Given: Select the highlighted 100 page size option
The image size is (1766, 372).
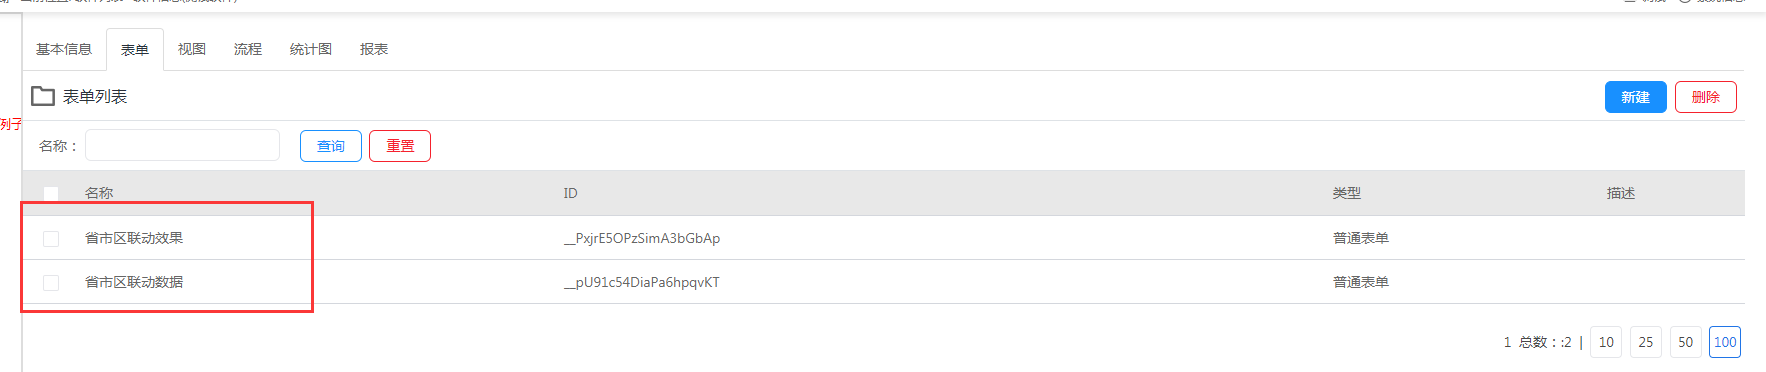Looking at the screenshot, I should click(1725, 342).
